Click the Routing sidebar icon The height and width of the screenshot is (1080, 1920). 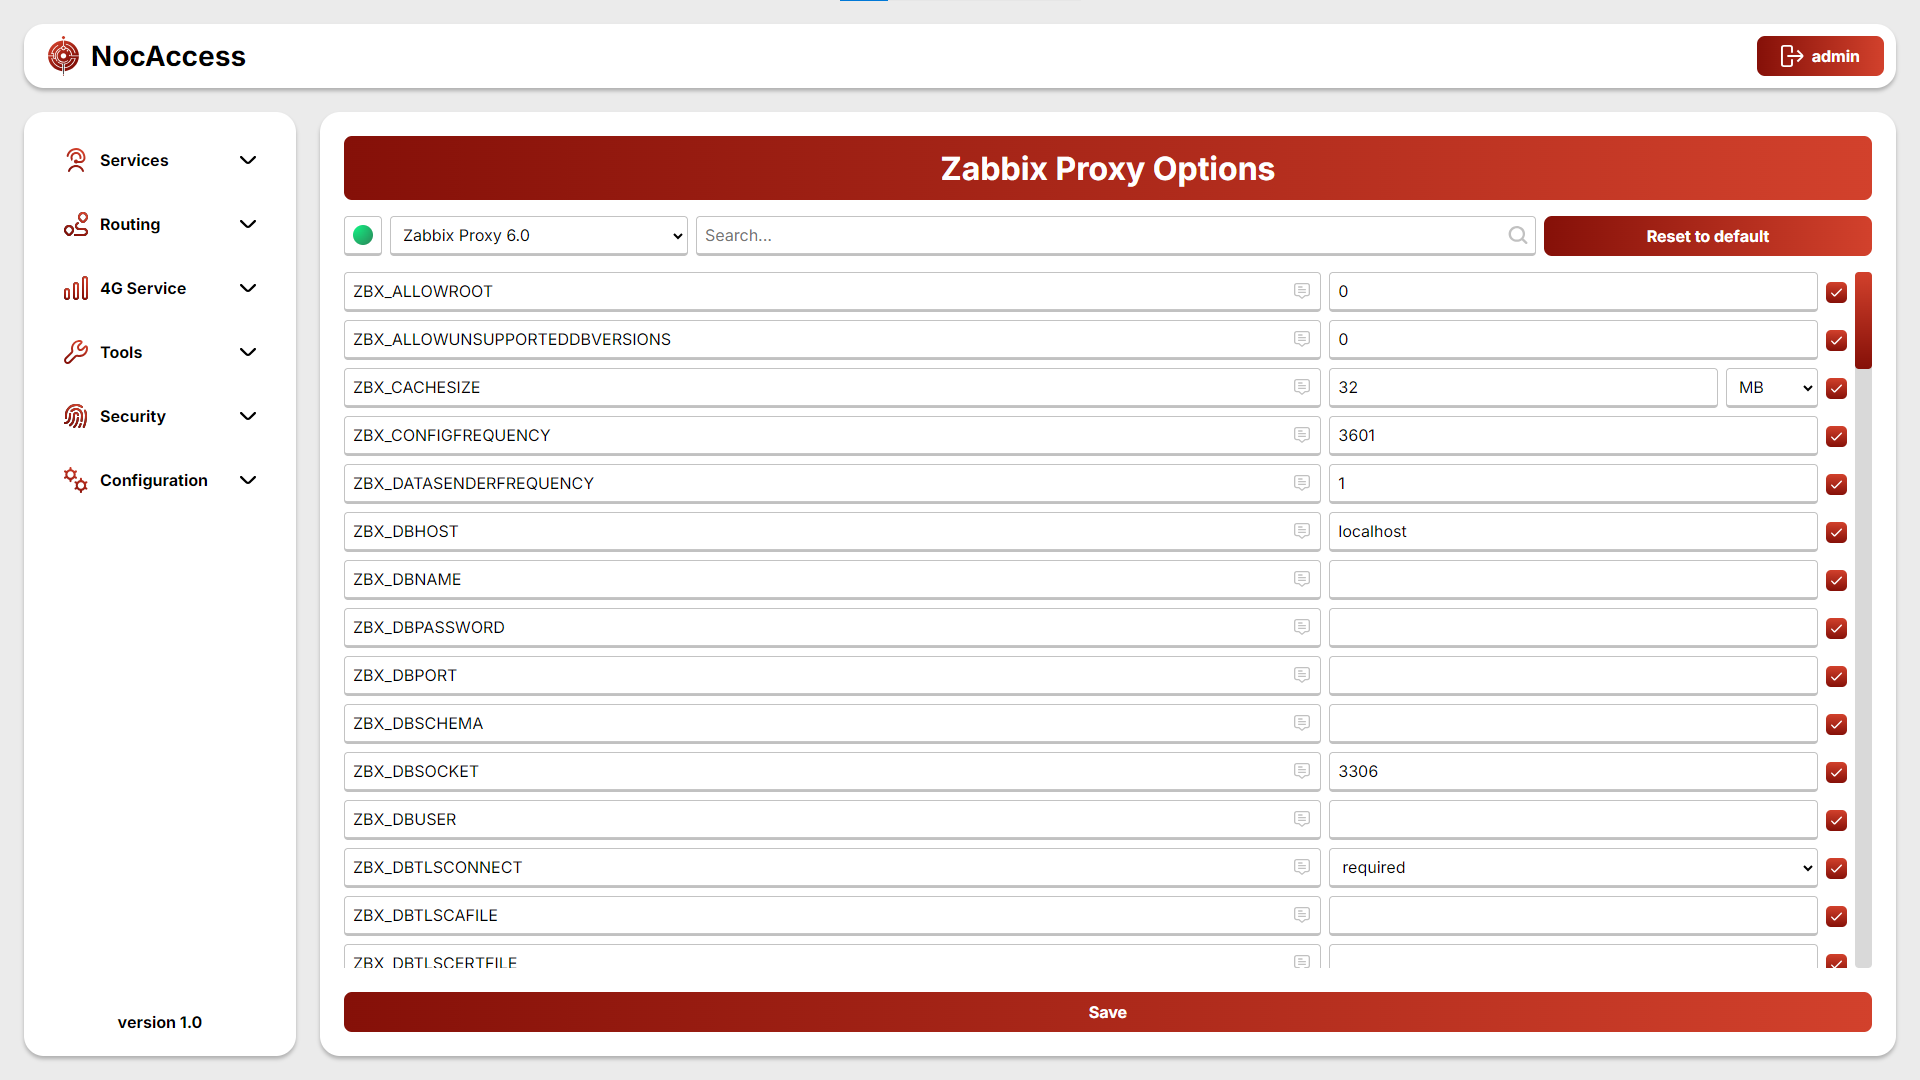click(74, 224)
